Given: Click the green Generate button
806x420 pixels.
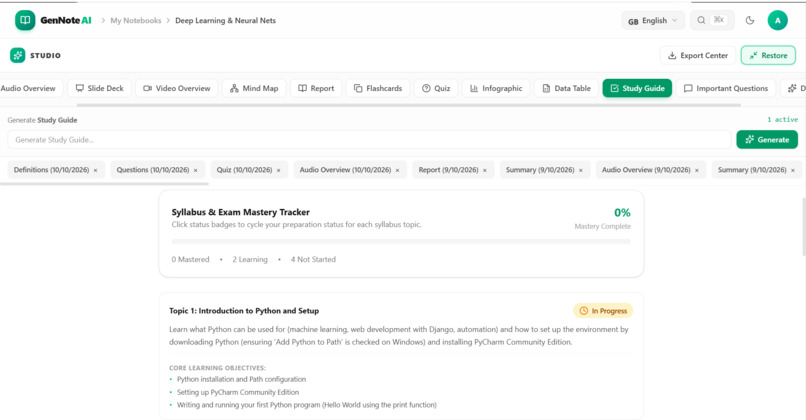Looking at the screenshot, I should click(x=767, y=140).
